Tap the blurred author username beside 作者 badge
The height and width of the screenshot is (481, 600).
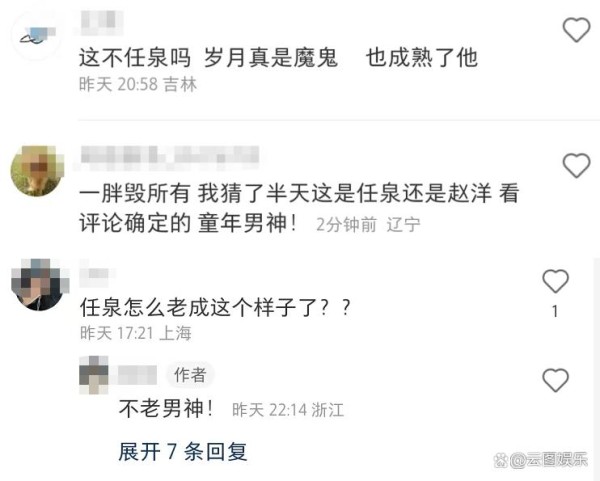(137, 375)
